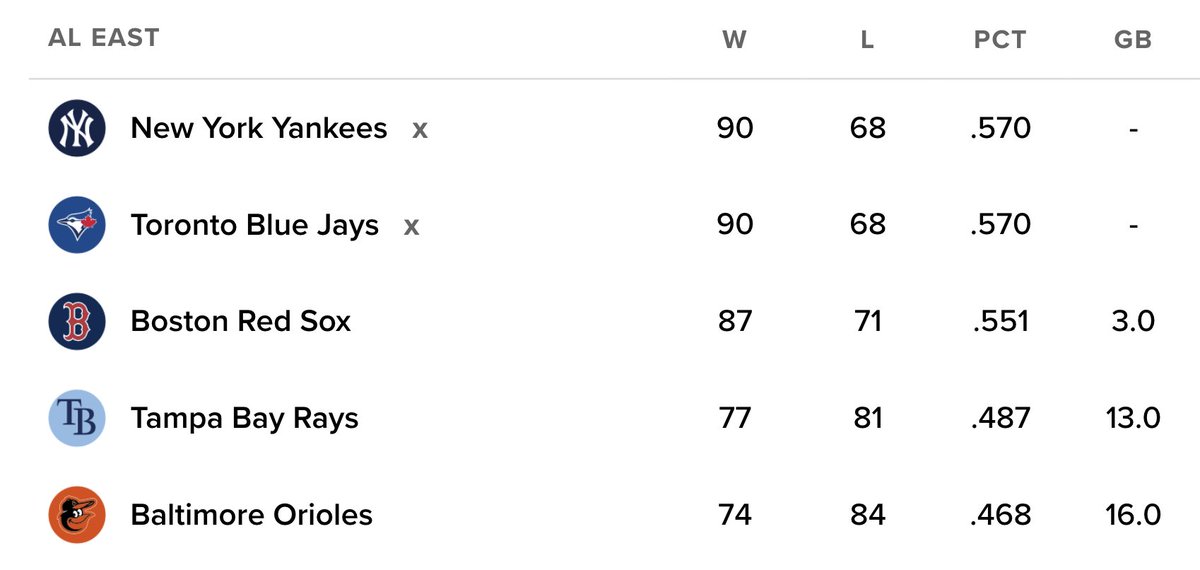Click the Tampa Bay Rays logo
This screenshot has height=570, width=1200.
pos(77,418)
